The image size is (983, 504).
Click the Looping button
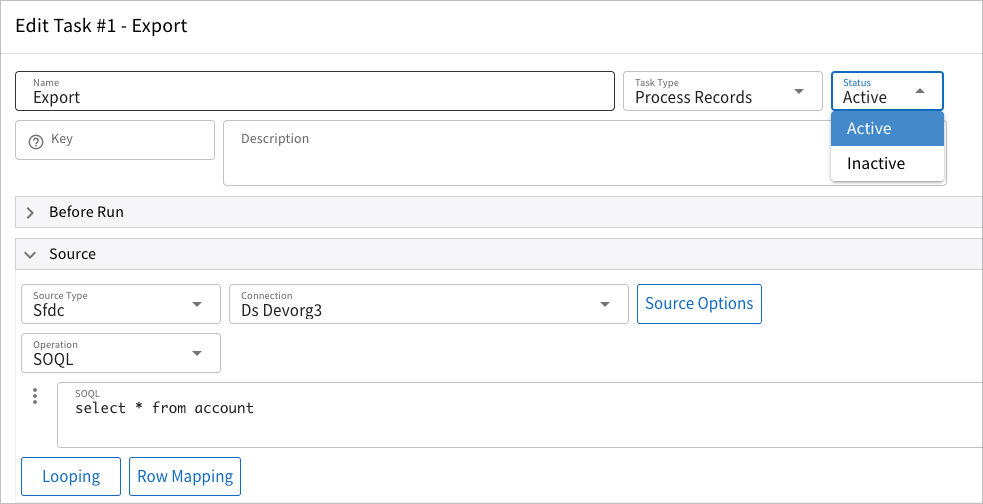71,477
